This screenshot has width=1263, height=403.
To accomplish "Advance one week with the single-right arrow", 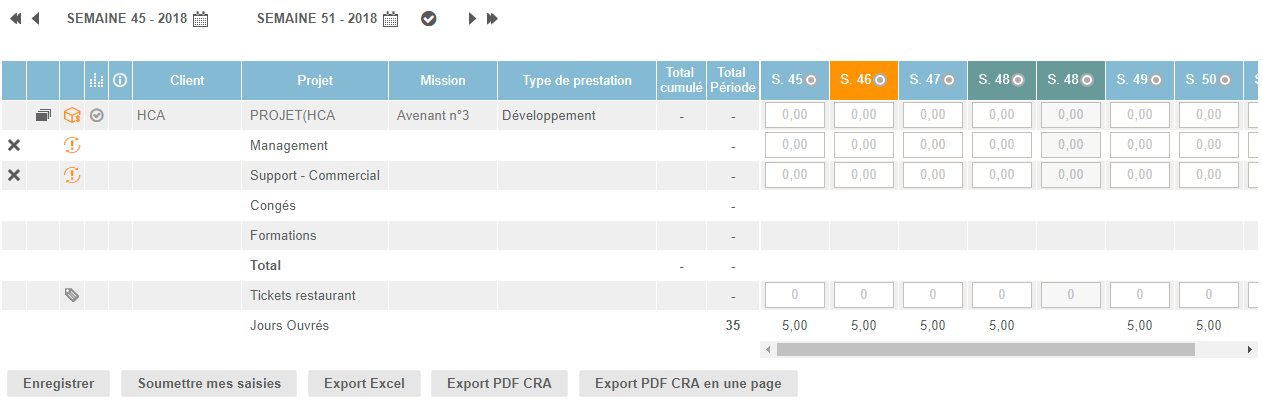I will click(x=472, y=19).
